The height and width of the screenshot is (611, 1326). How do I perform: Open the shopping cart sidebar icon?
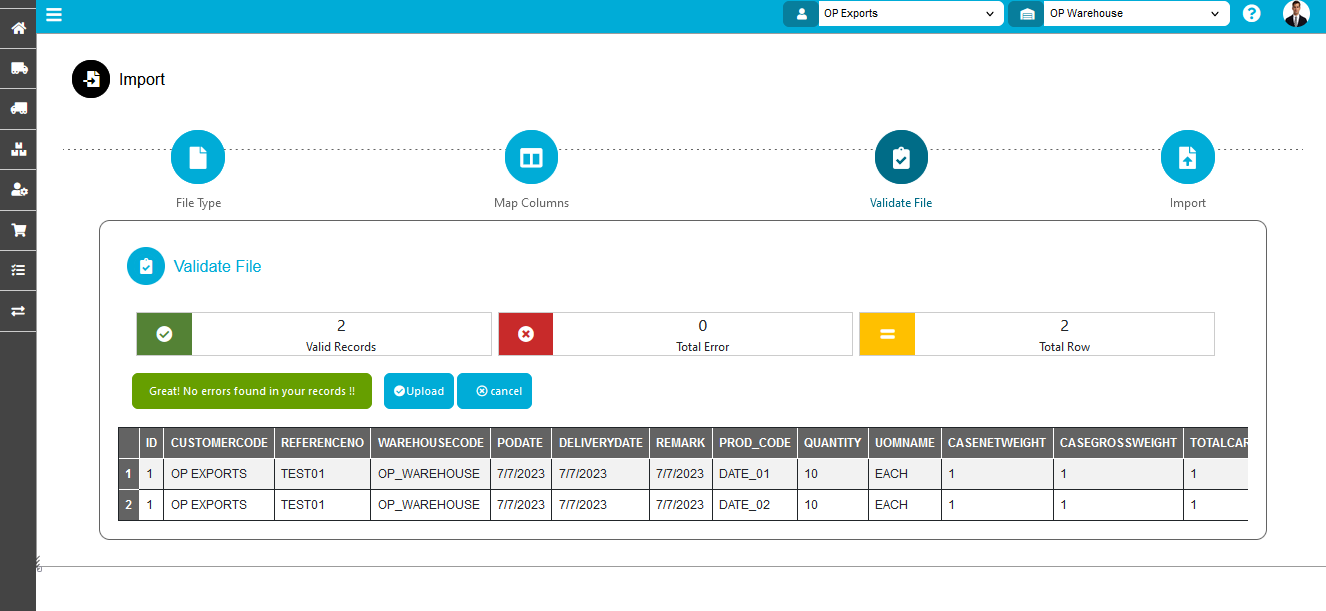coord(18,230)
